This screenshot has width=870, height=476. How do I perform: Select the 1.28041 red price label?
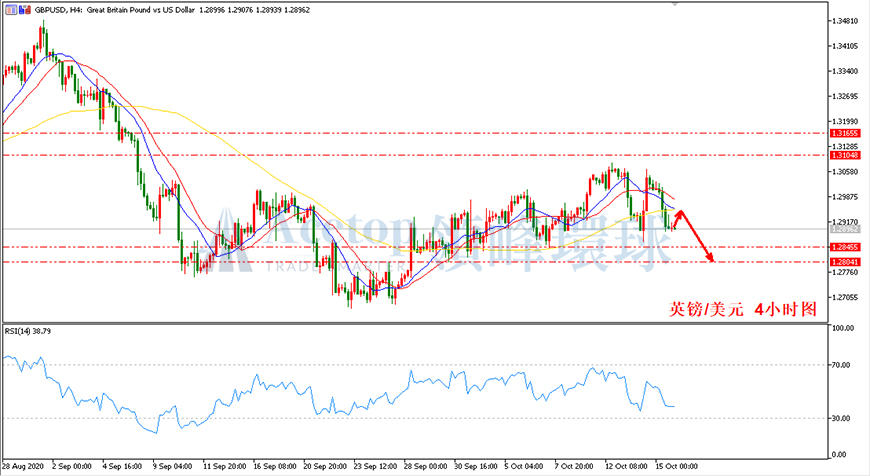845,262
